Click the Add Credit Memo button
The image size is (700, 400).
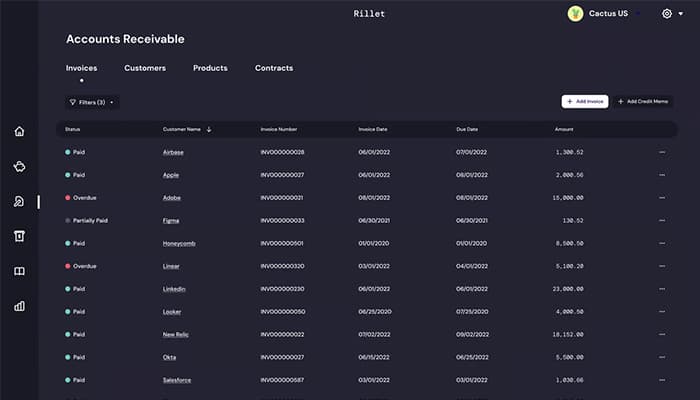(643, 102)
